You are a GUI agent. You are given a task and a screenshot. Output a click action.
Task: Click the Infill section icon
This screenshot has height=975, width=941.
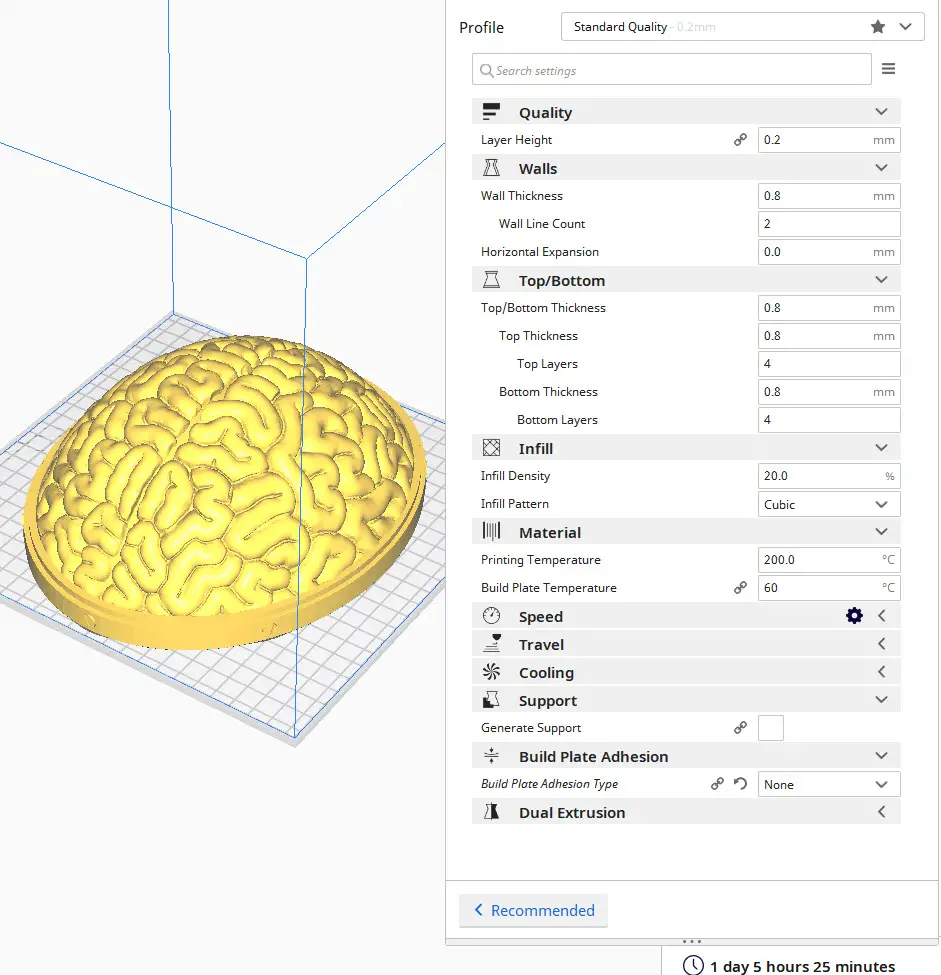pos(491,448)
